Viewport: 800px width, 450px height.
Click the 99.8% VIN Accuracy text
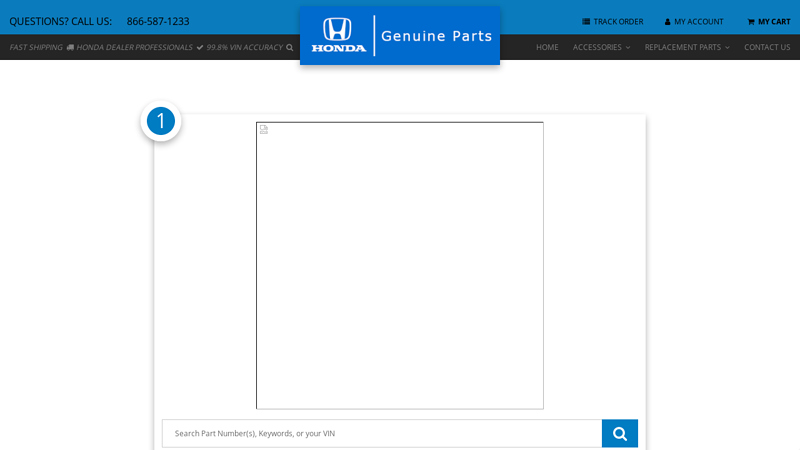click(244, 47)
